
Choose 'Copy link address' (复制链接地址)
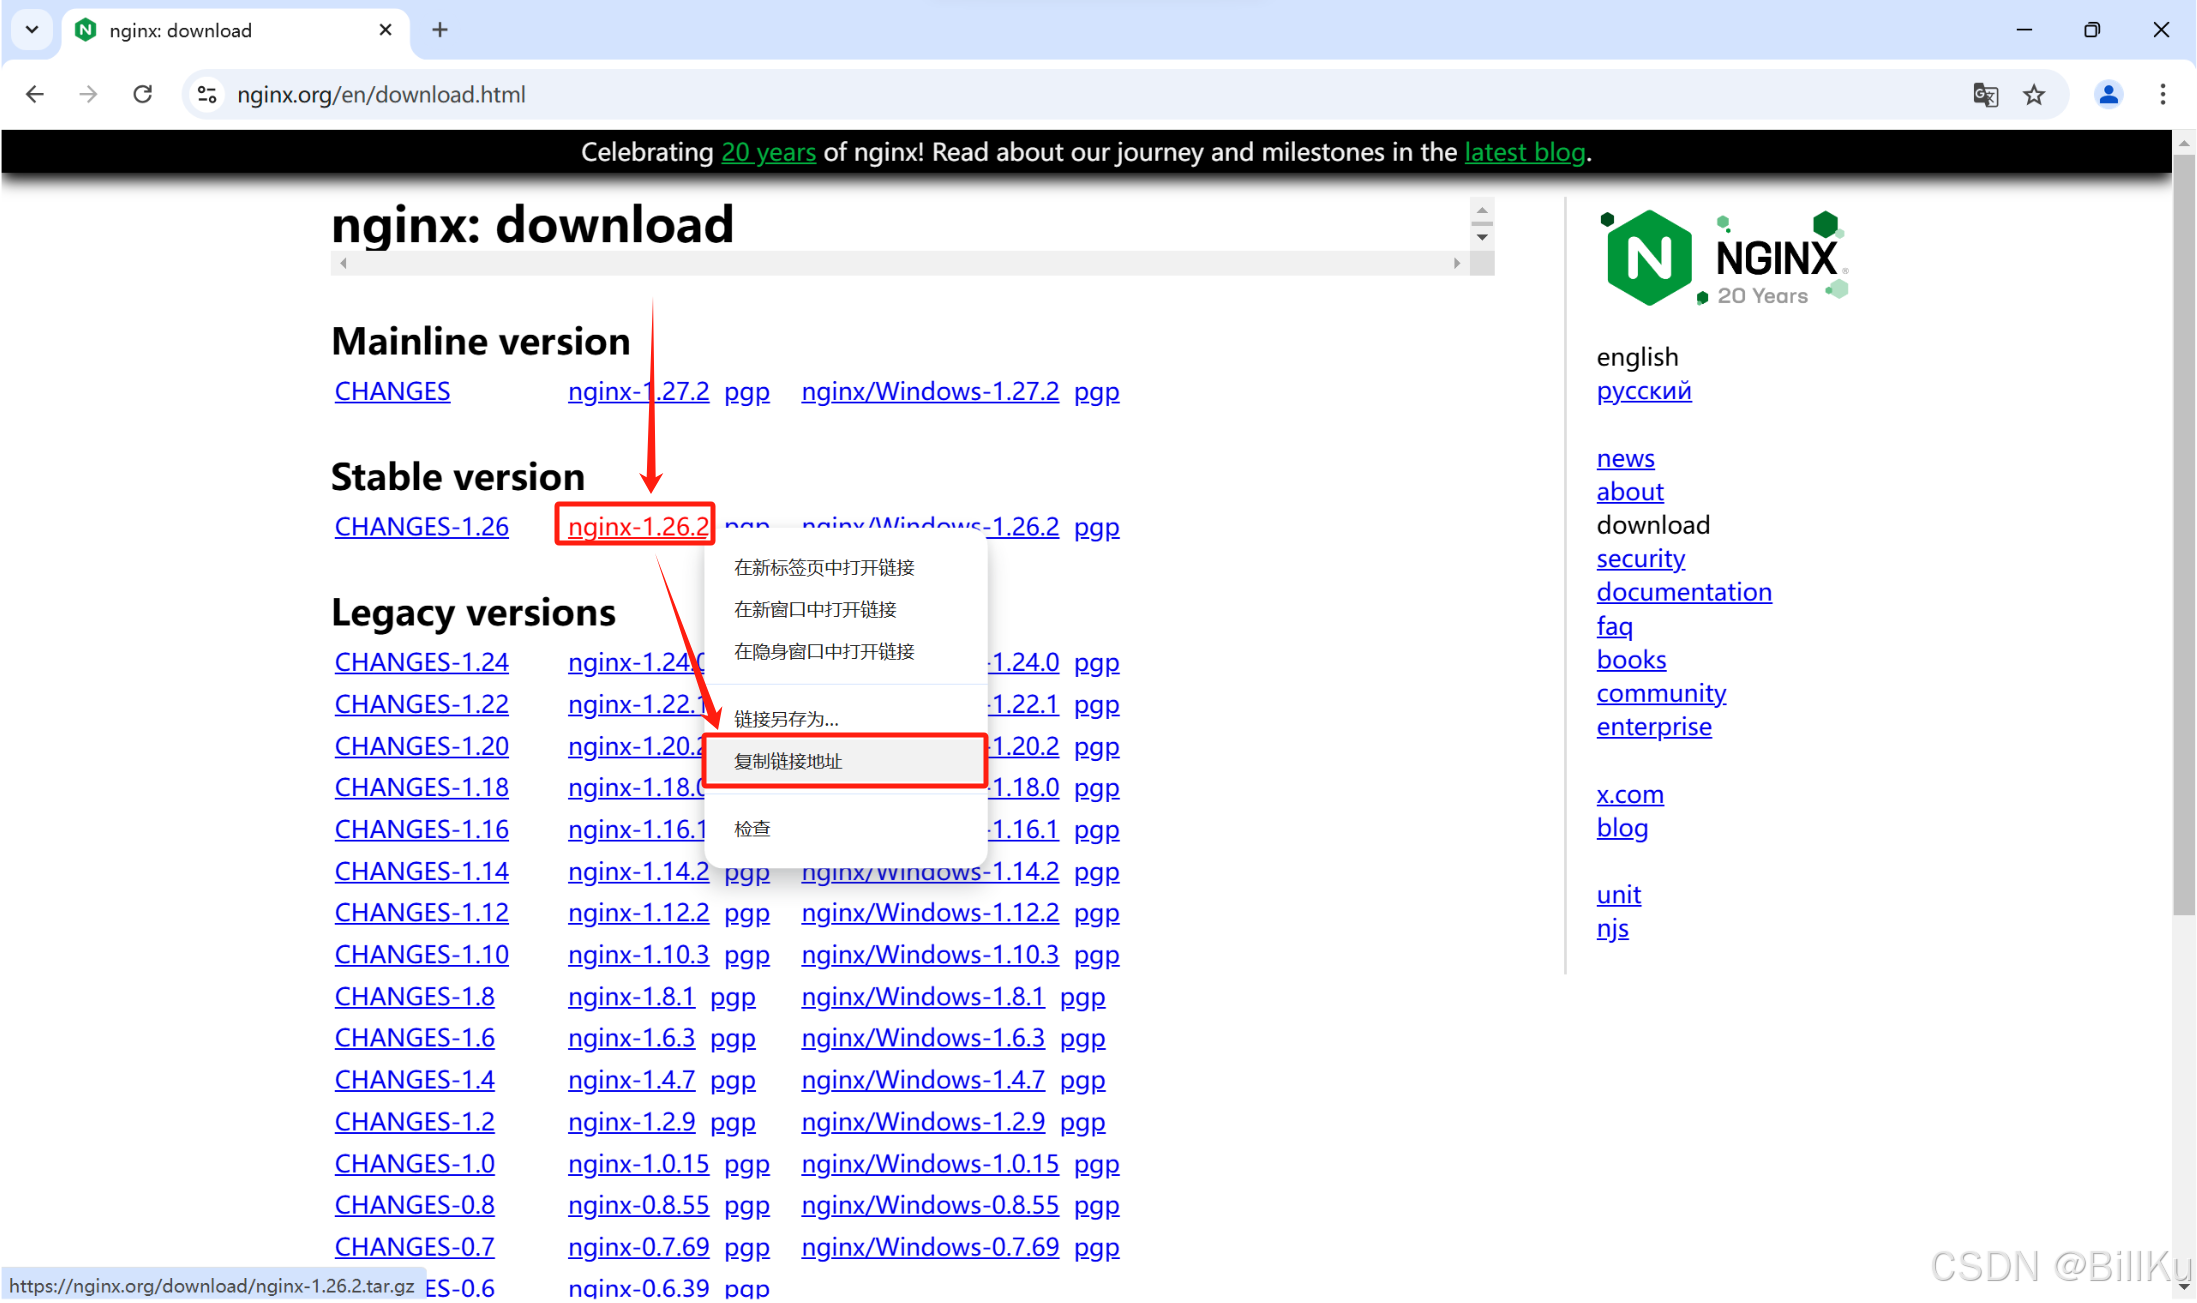[x=845, y=761]
